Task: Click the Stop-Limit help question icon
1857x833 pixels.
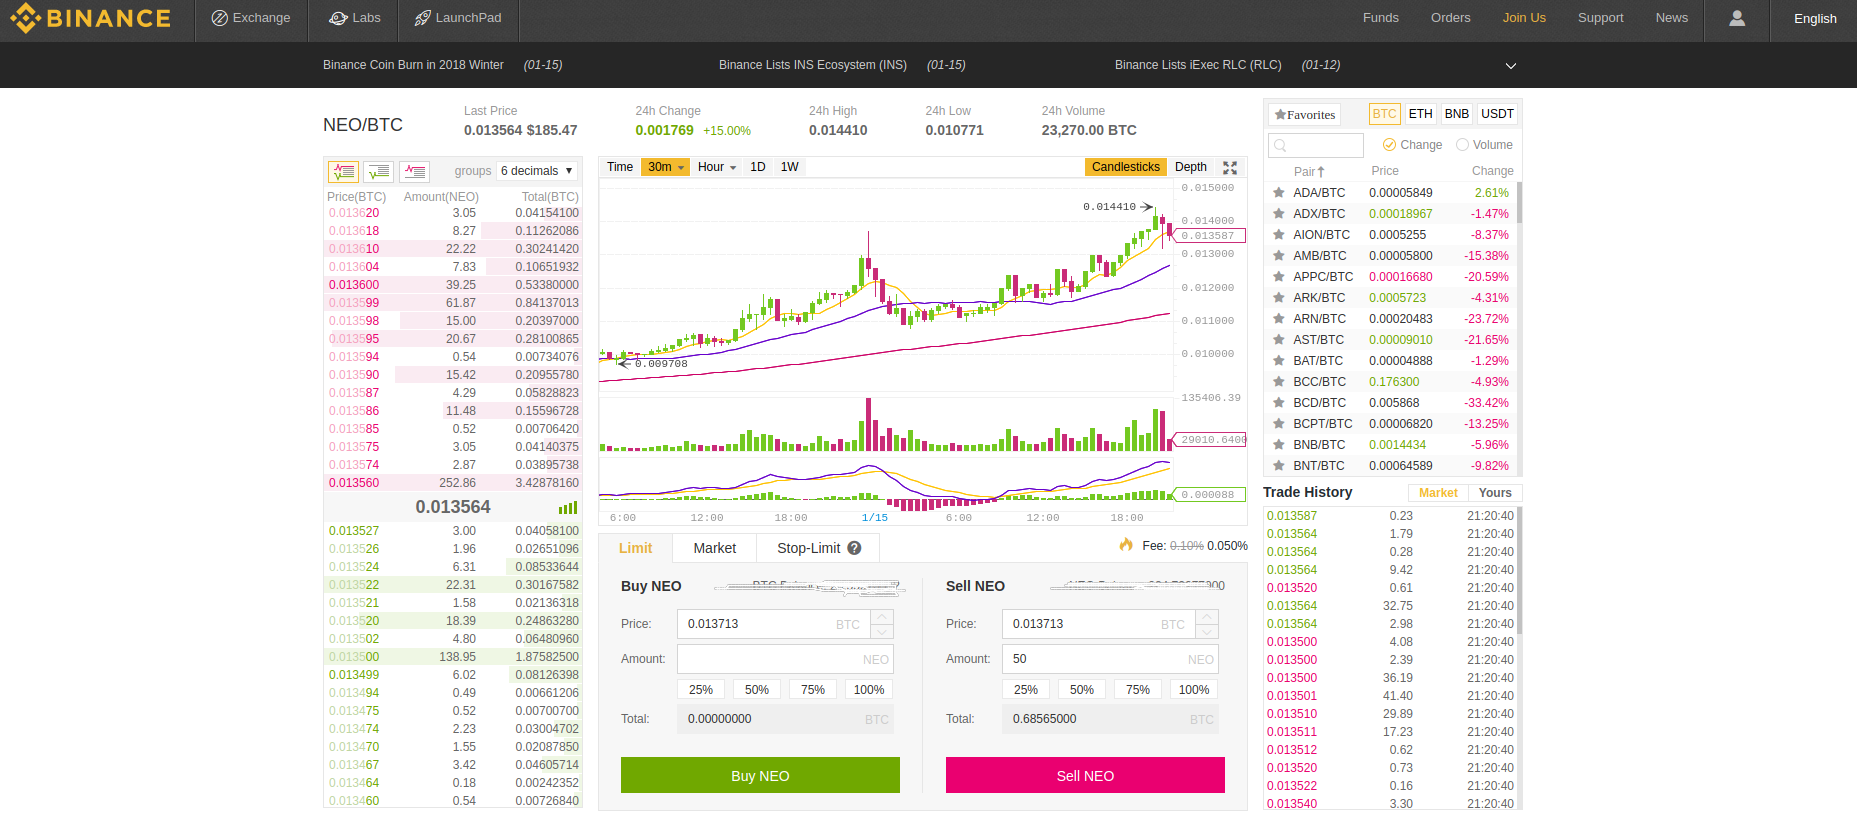Action: pos(854,548)
